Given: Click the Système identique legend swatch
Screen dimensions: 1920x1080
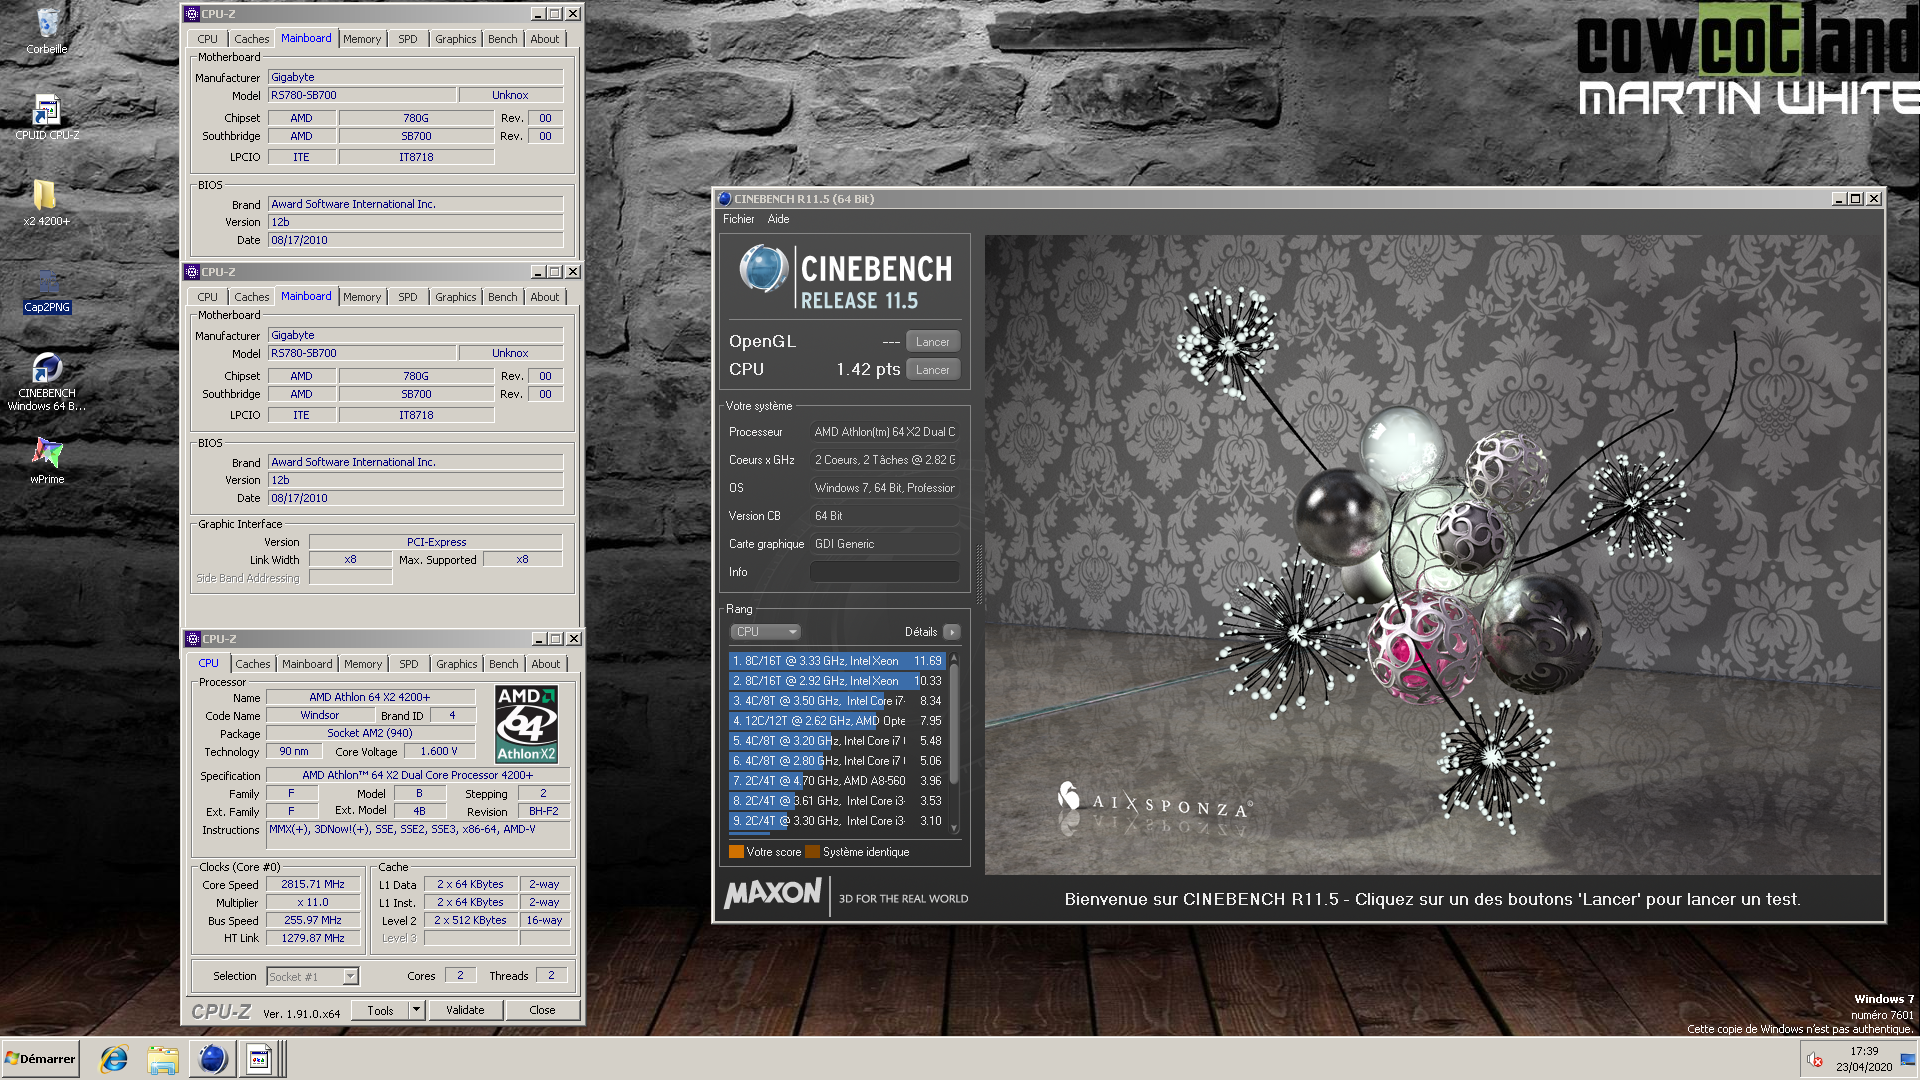Looking at the screenshot, I should pos(813,852).
